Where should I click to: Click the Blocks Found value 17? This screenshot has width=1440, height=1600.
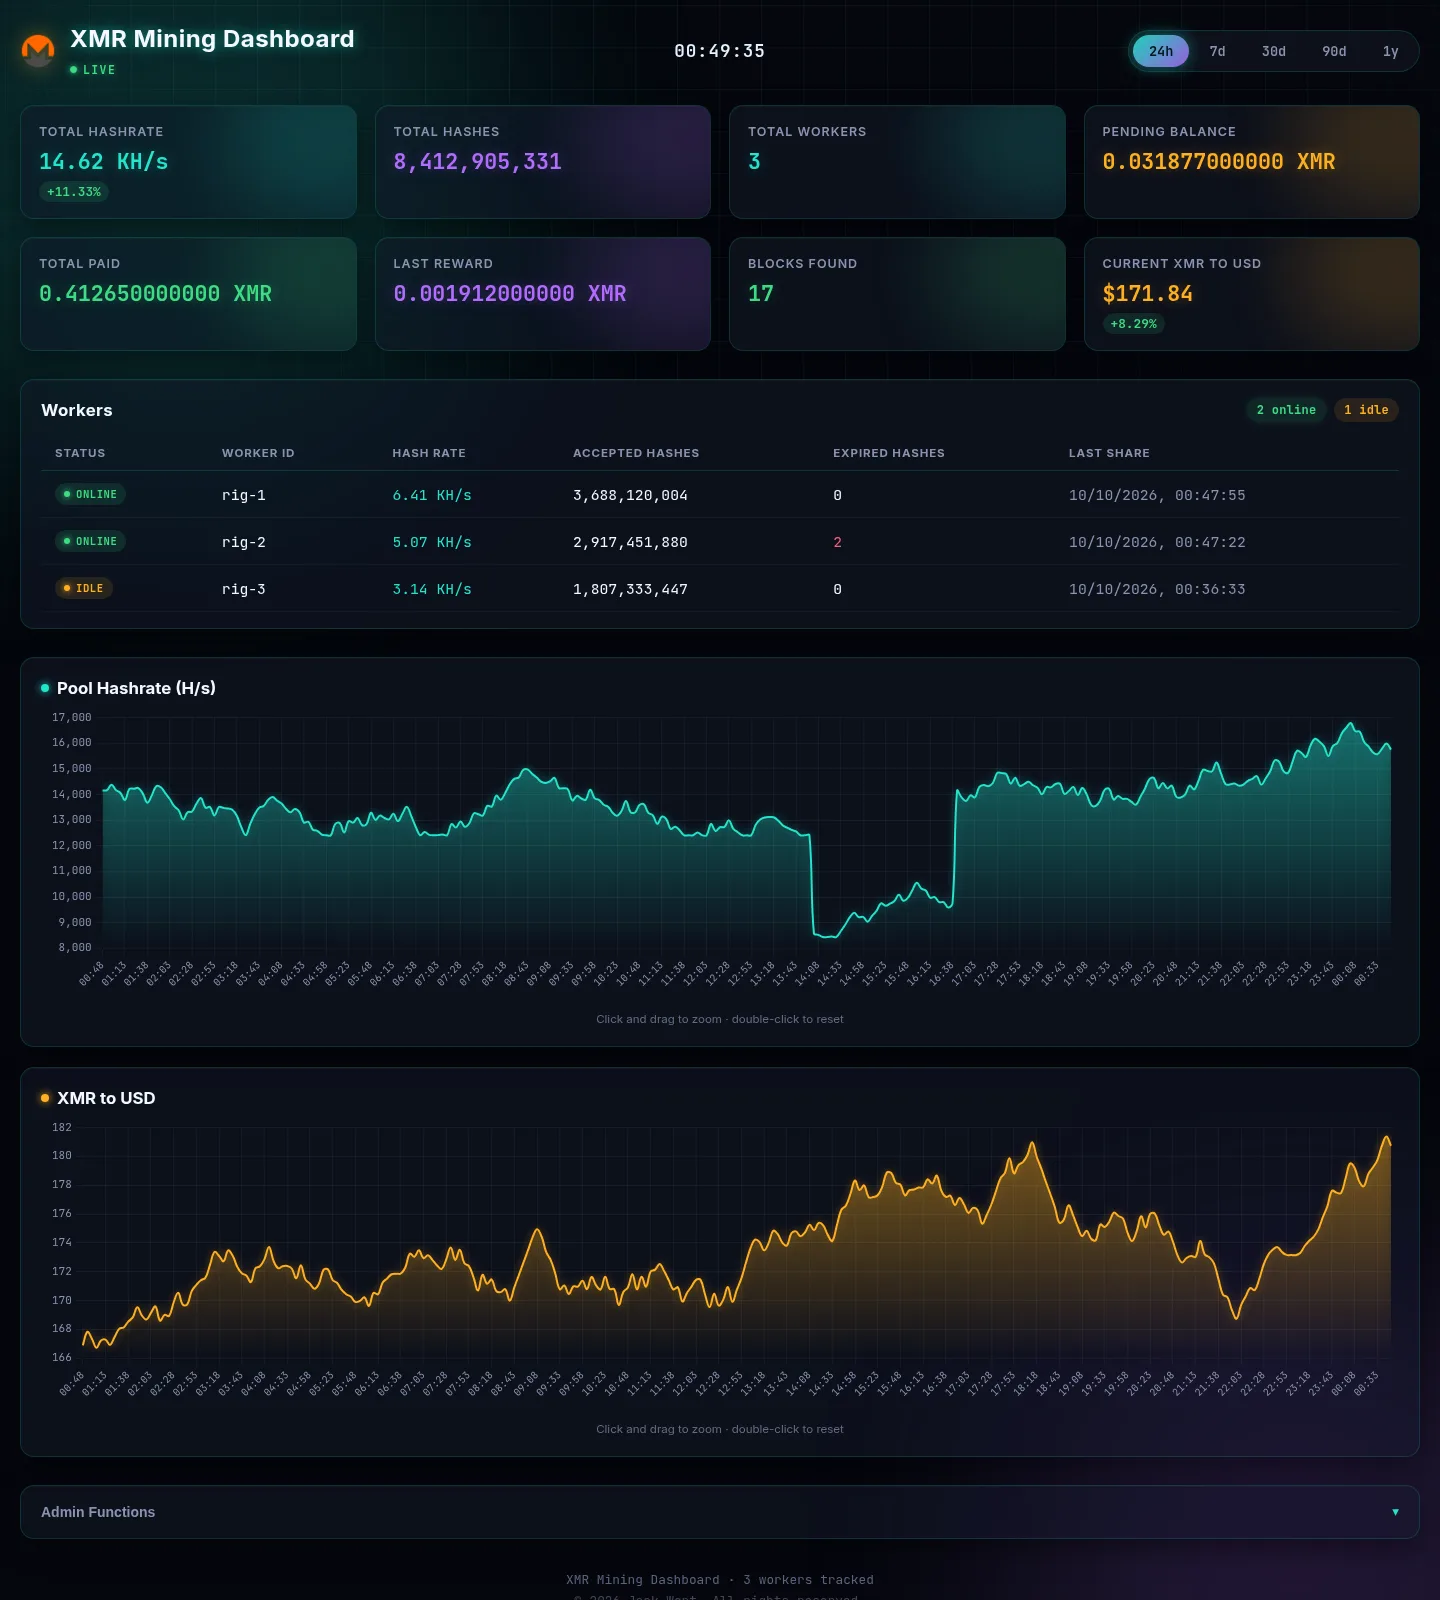[761, 294]
